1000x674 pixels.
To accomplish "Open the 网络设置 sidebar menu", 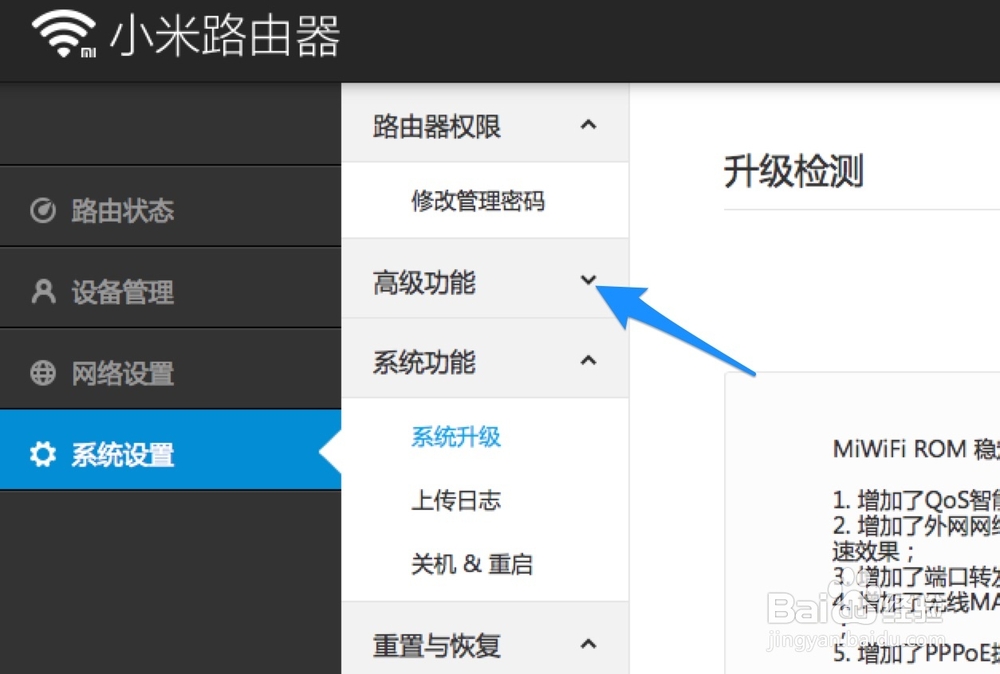I will coord(170,369).
